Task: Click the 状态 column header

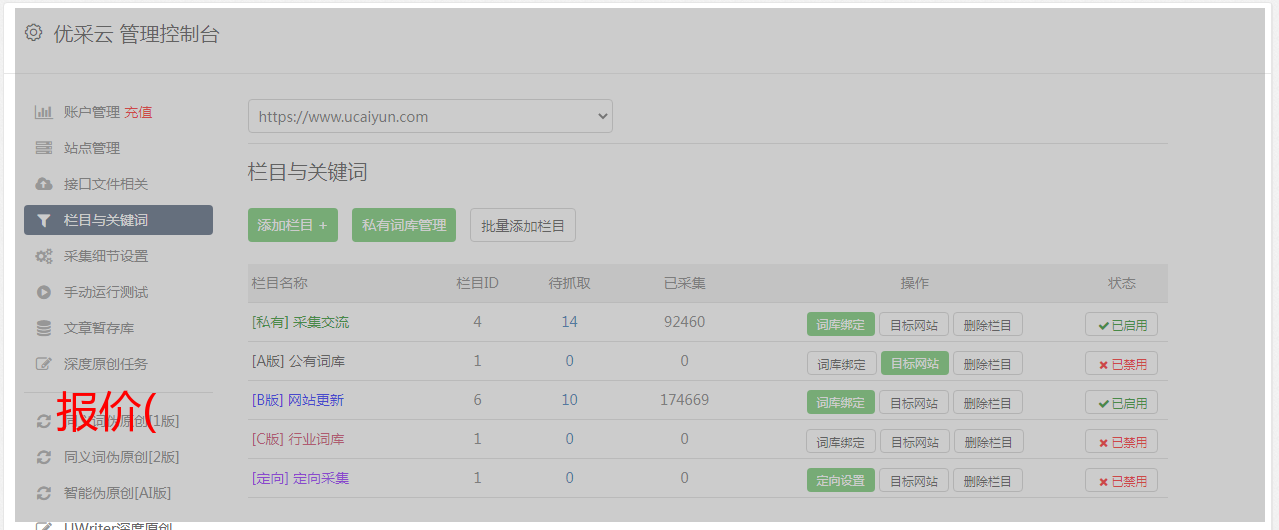Action: tap(1122, 283)
